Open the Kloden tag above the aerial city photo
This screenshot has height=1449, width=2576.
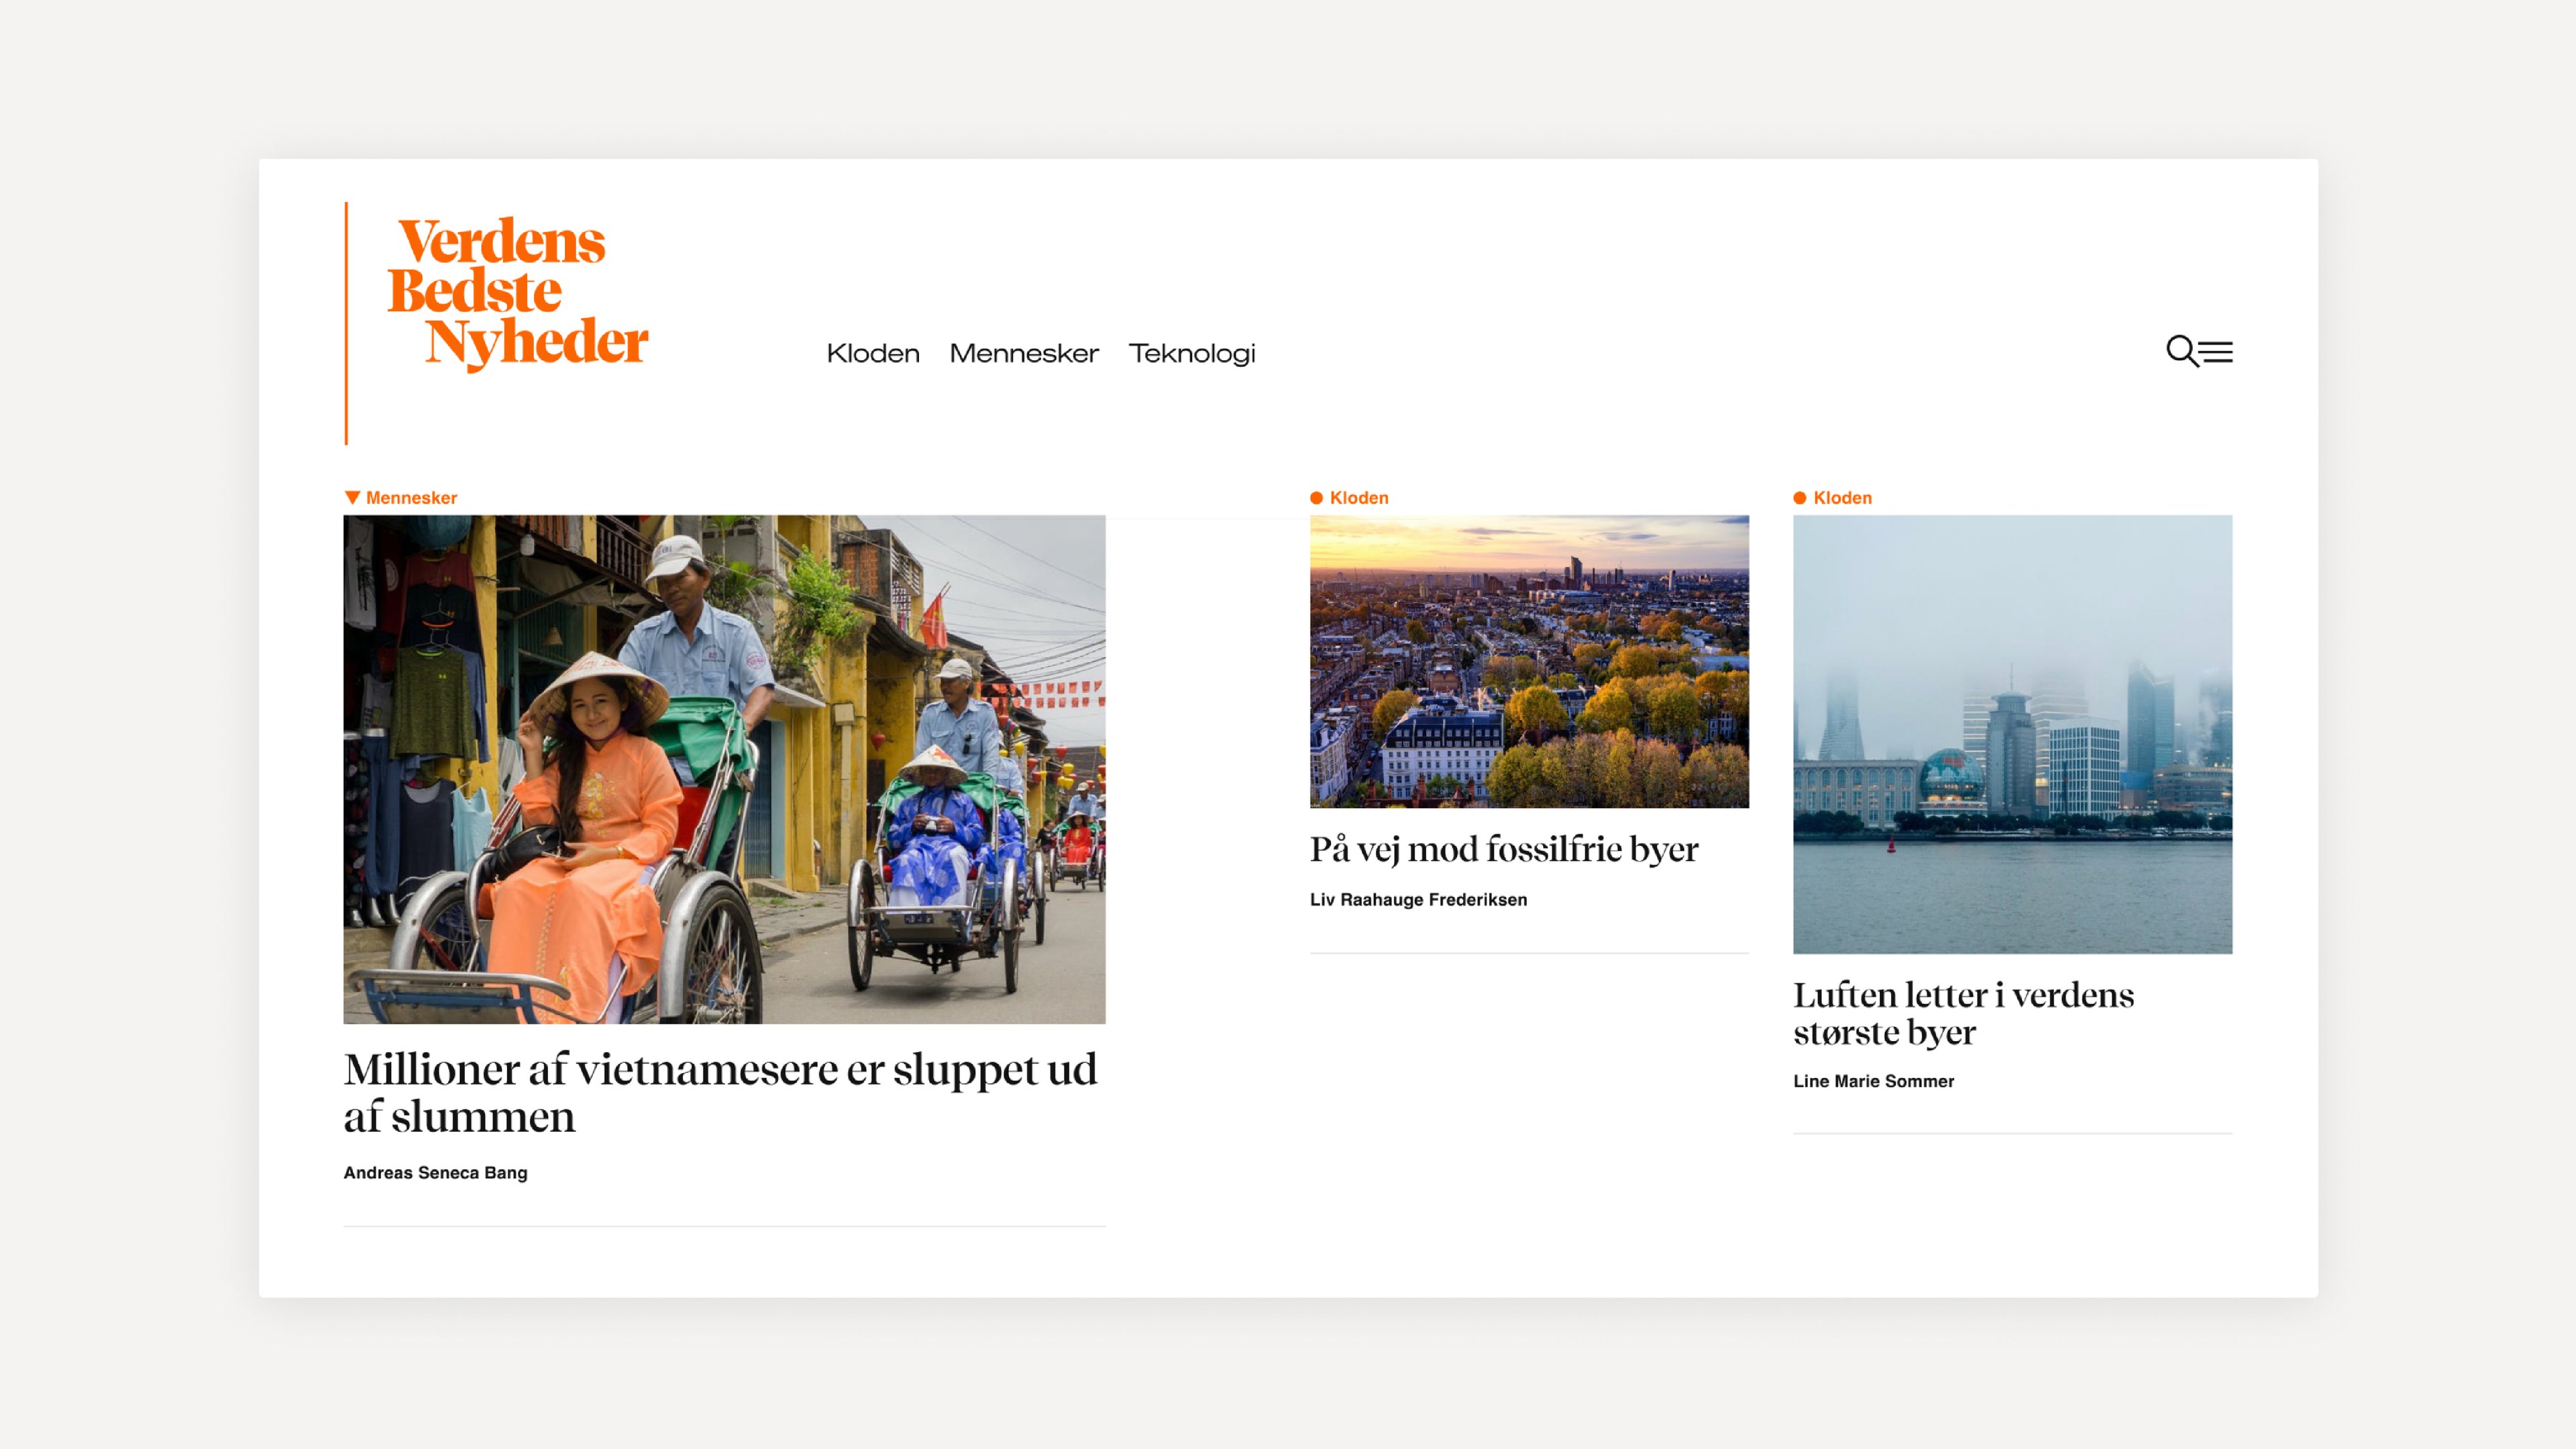pos(1359,498)
